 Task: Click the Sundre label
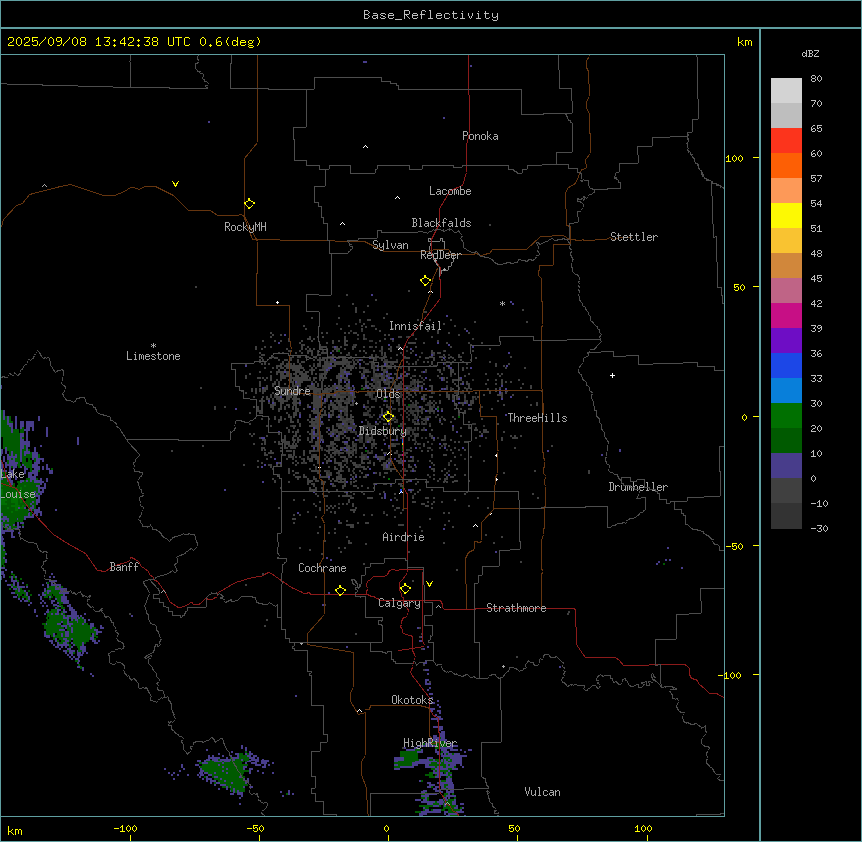pyautogui.click(x=292, y=391)
